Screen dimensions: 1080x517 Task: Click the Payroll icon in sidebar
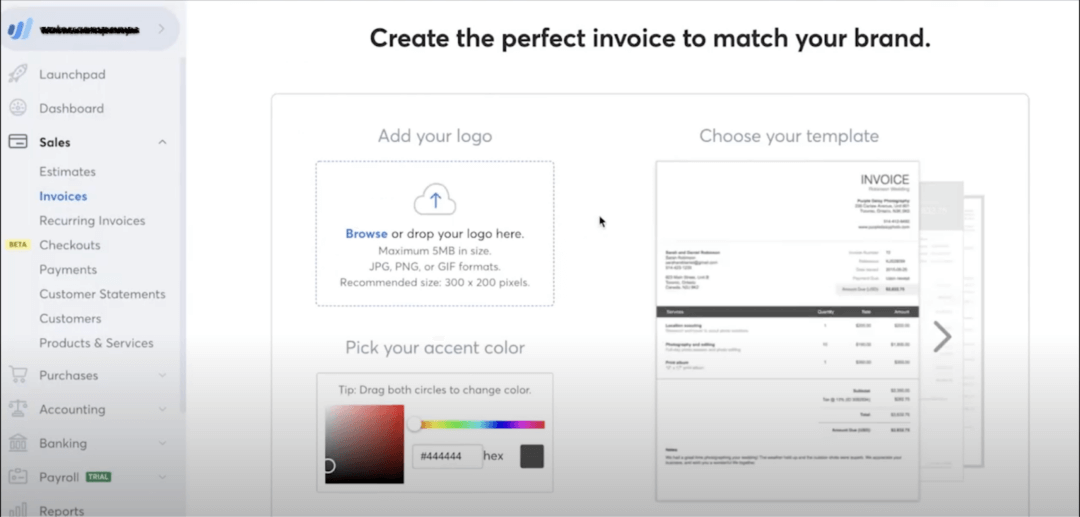pos(18,477)
